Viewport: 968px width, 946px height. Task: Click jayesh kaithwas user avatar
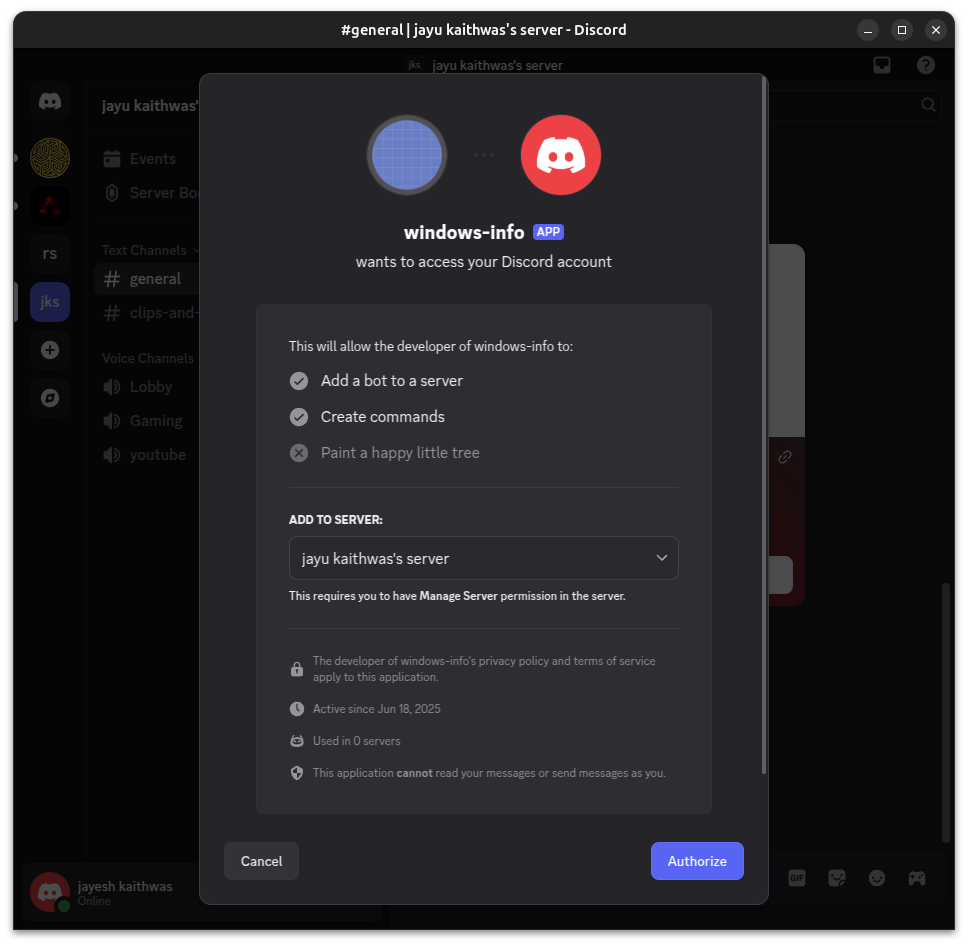pos(50,892)
